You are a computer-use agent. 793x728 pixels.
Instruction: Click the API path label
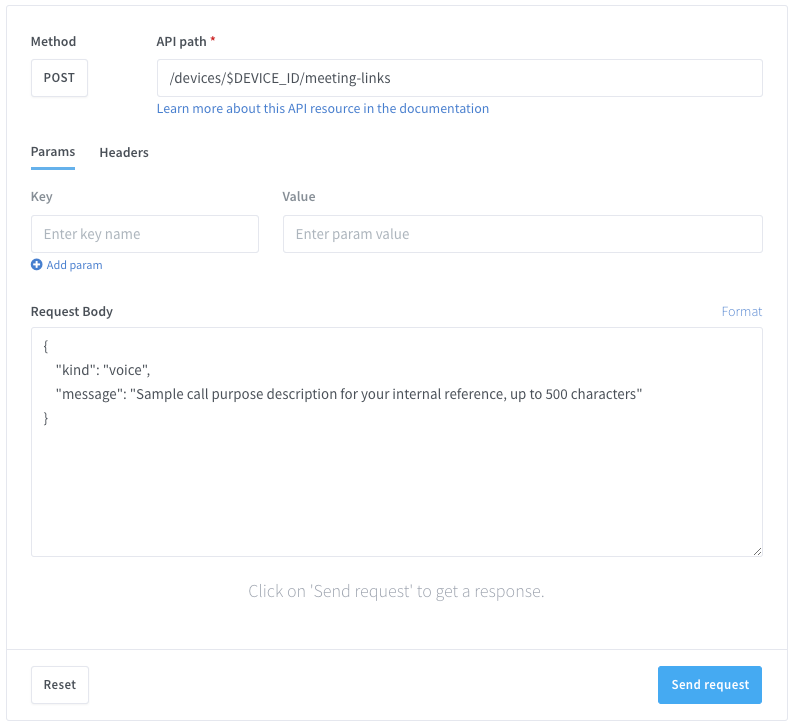(x=182, y=42)
